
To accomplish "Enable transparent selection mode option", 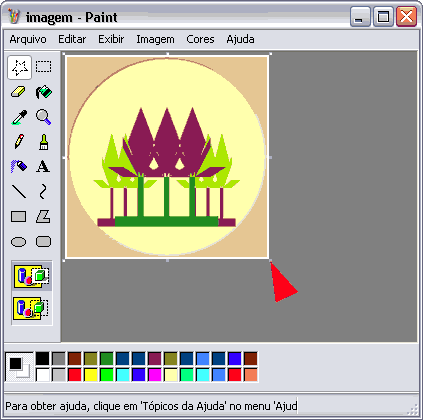I will 32,308.
